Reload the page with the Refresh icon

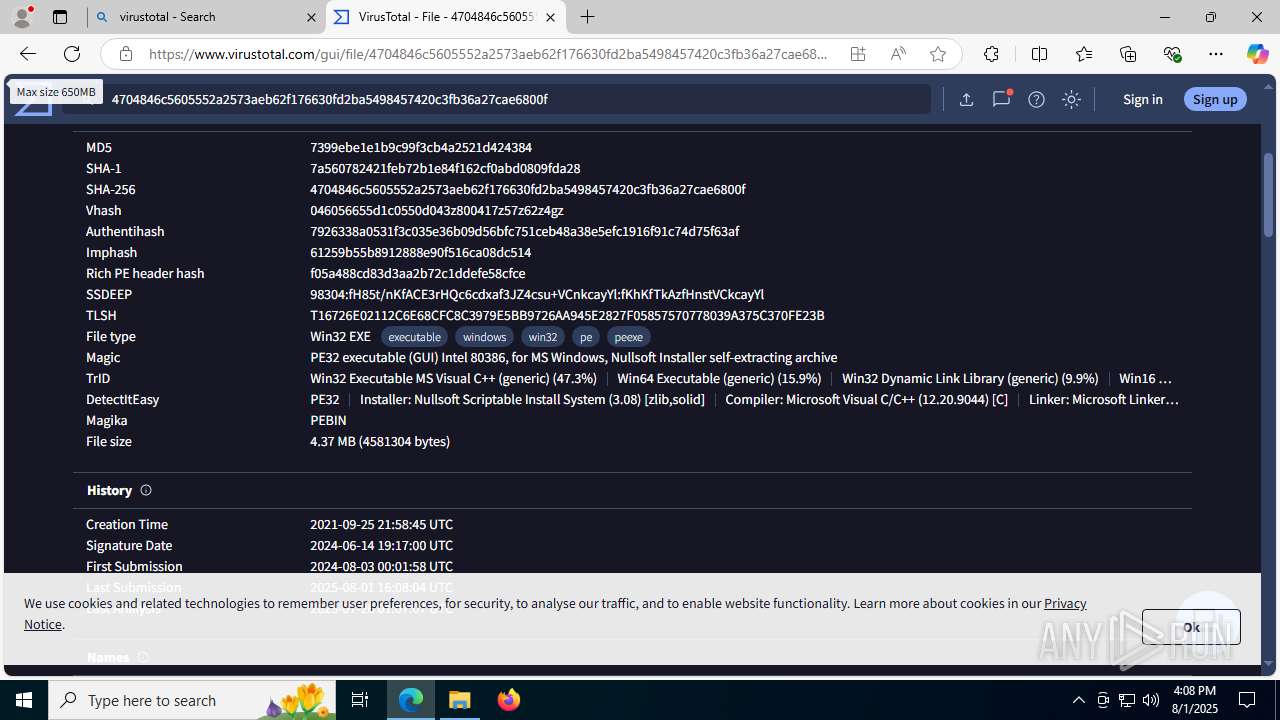(x=72, y=54)
